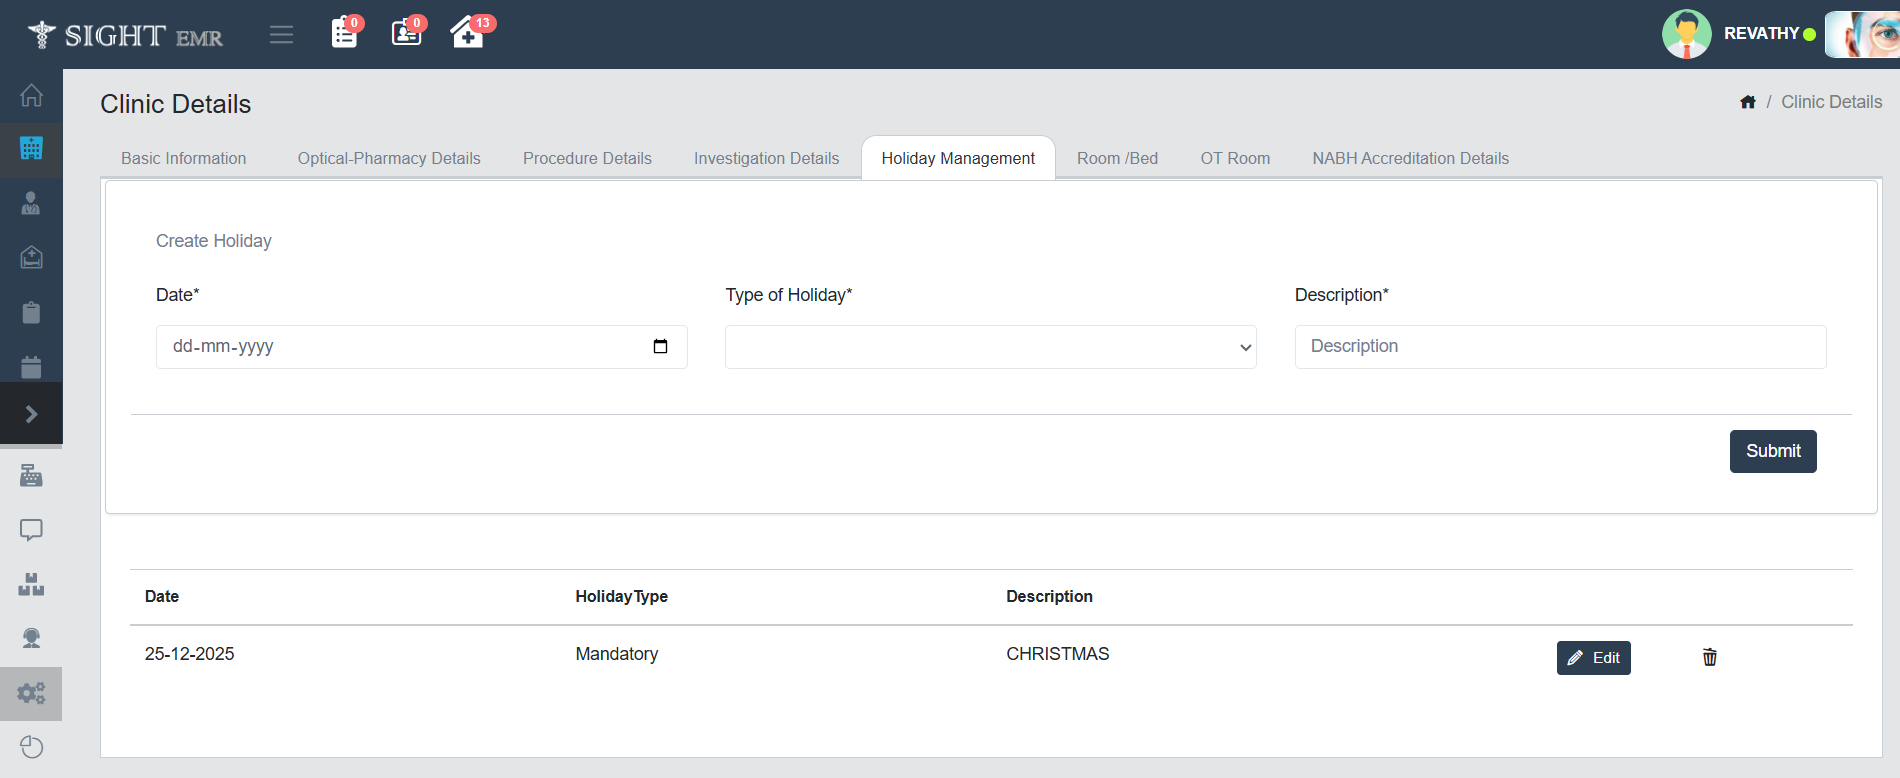This screenshot has width=1900, height=778.
Task: Open settings gears in the sidebar
Action: click(x=31, y=693)
